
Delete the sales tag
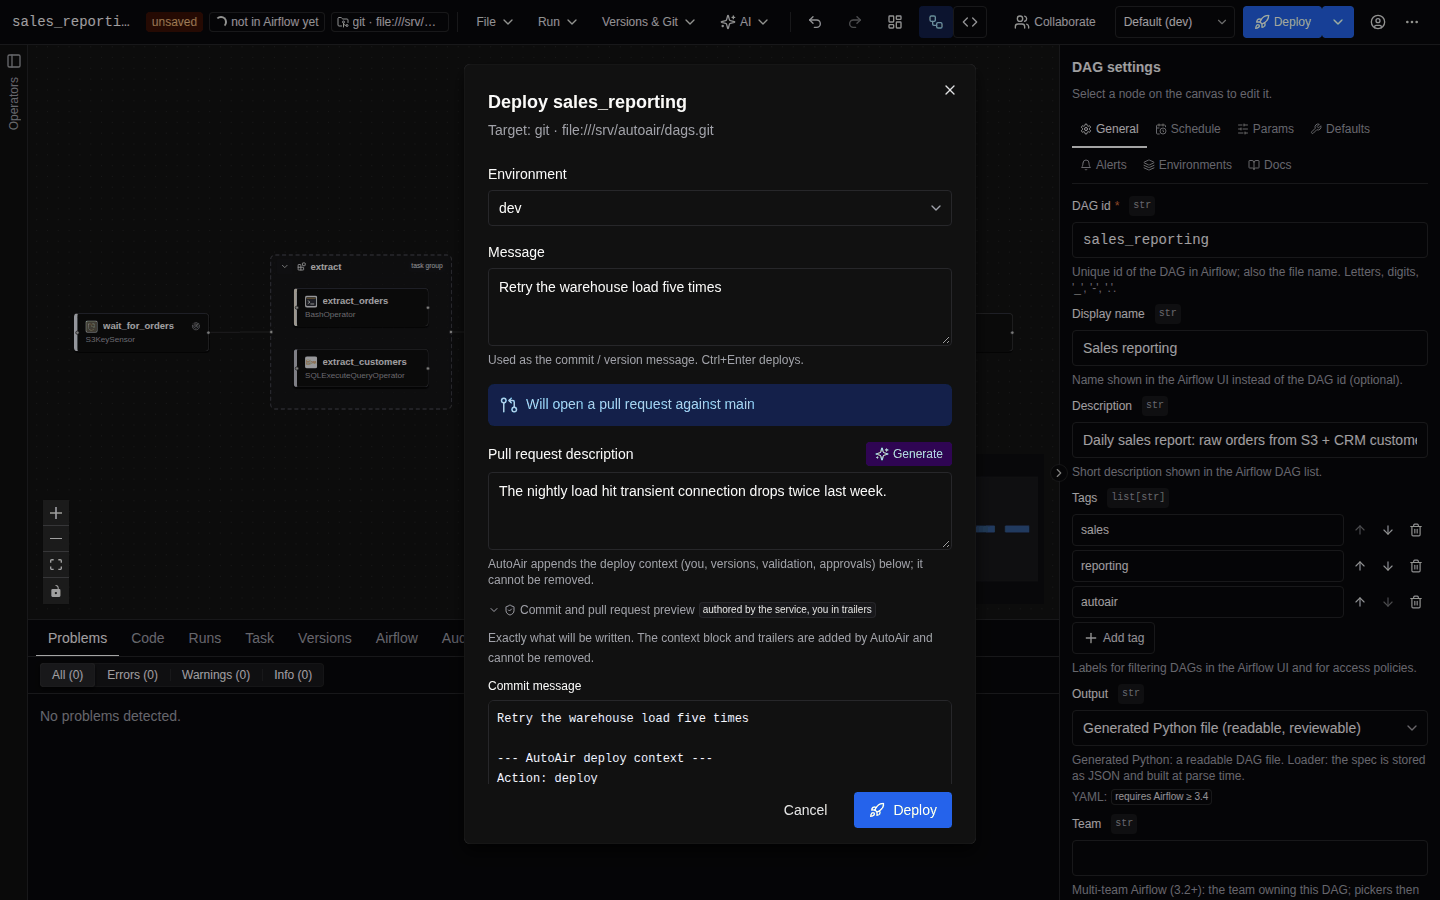pyautogui.click(x=1416, y=530)
